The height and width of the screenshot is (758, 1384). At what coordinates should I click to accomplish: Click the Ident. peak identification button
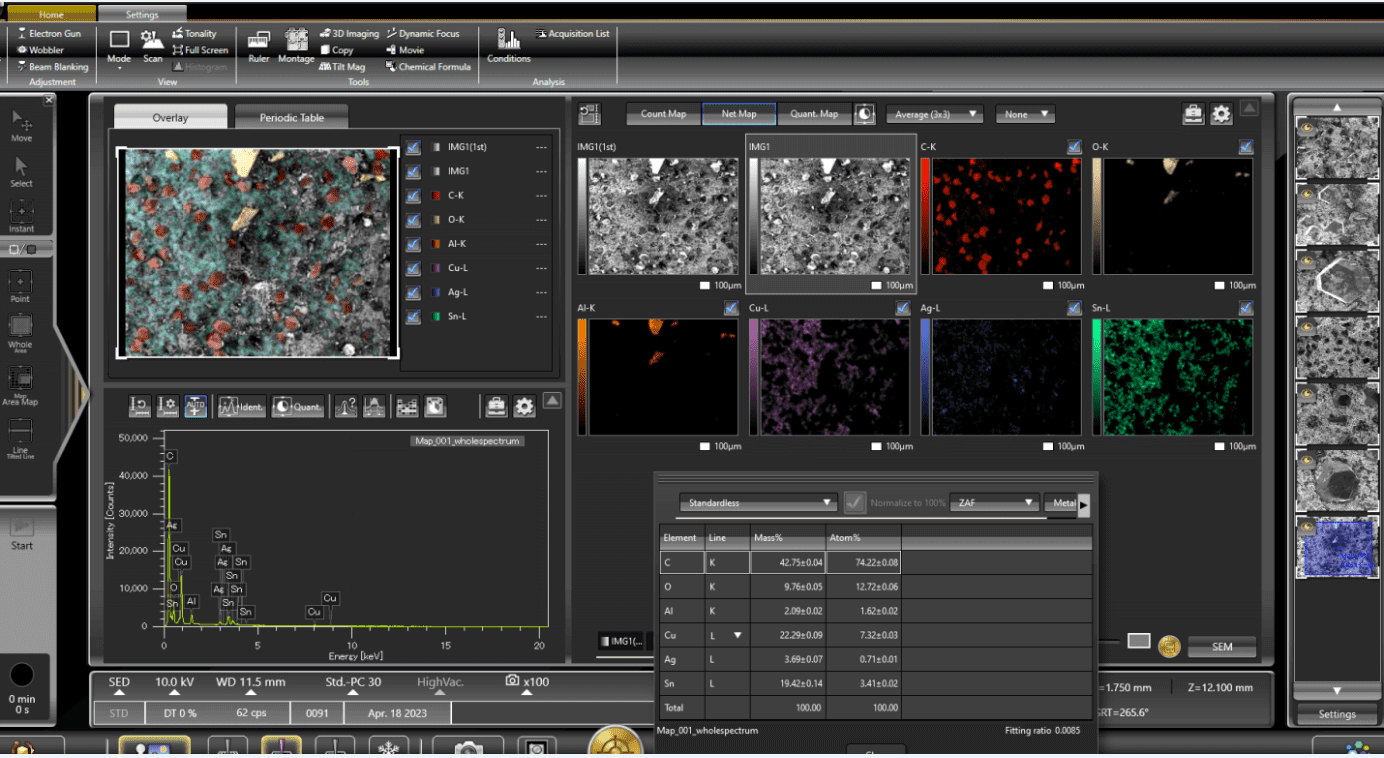(x=241, y=407)
